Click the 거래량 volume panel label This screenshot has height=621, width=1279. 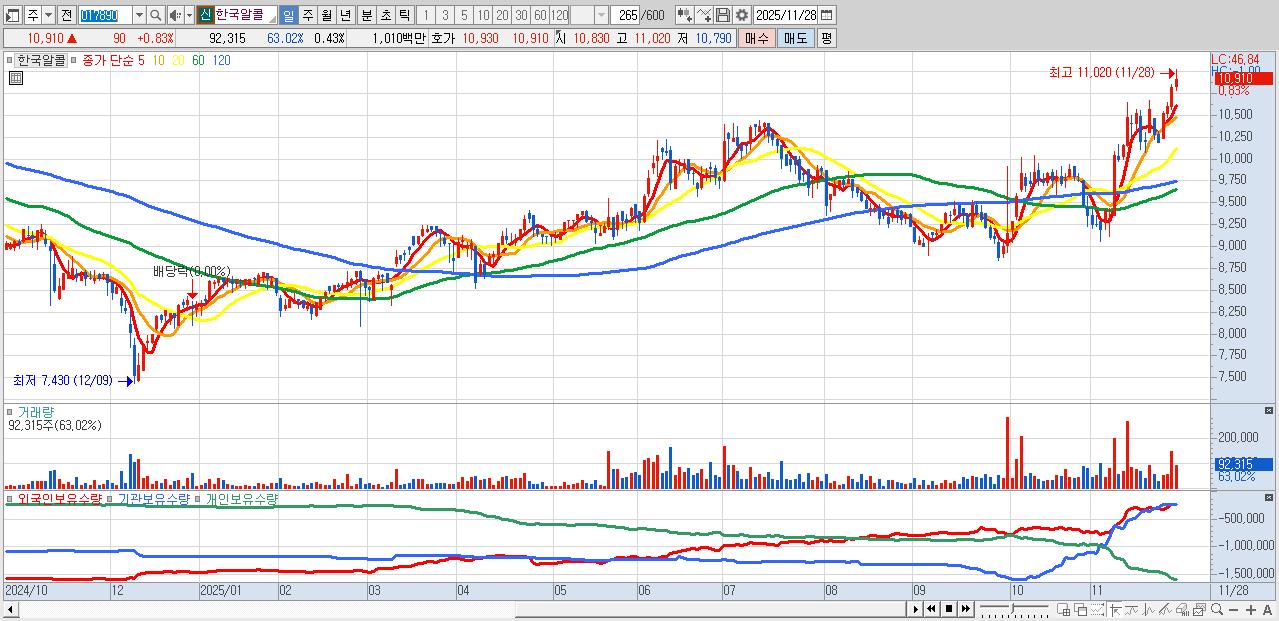pyautogui.click(x=35, y=411)
